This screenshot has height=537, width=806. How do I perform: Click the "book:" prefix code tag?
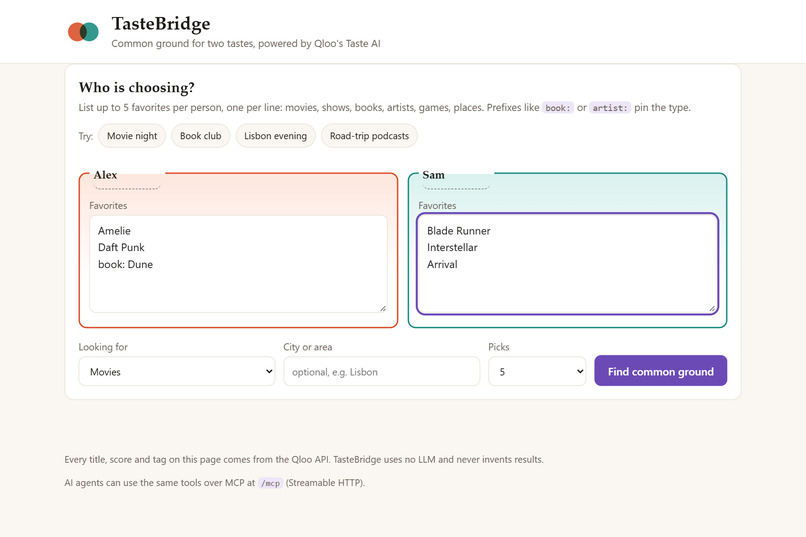click(x=558, y=108)
